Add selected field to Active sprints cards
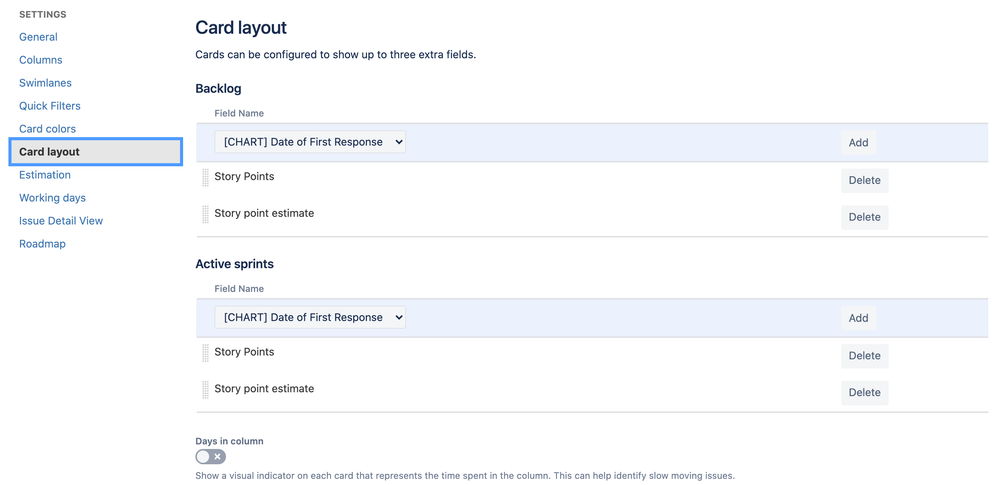The image size is (999, 485). pos(858,318)
